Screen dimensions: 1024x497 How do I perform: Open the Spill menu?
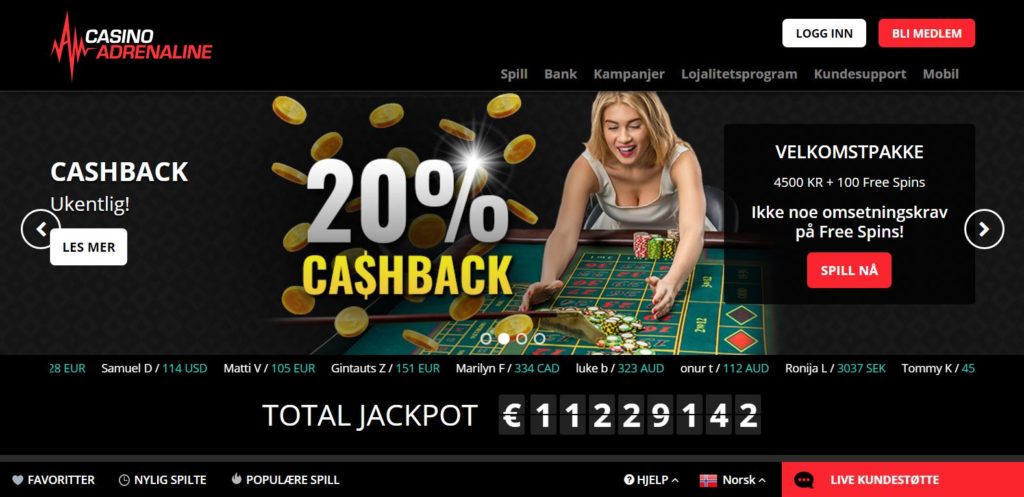pos(514,74)
